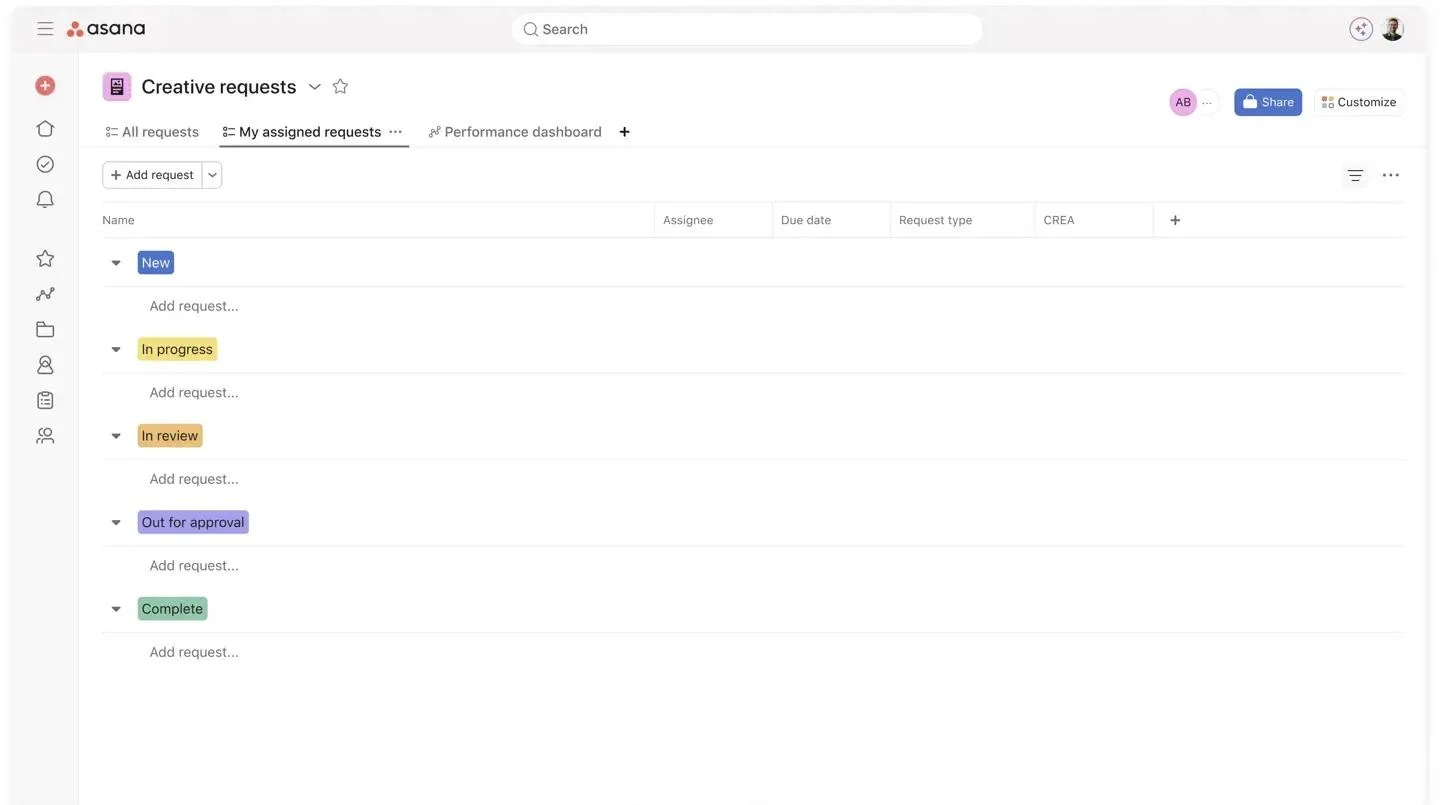Open Inbox bell notifications
This screenshot has width=1440, height=805.
(45, 200)
